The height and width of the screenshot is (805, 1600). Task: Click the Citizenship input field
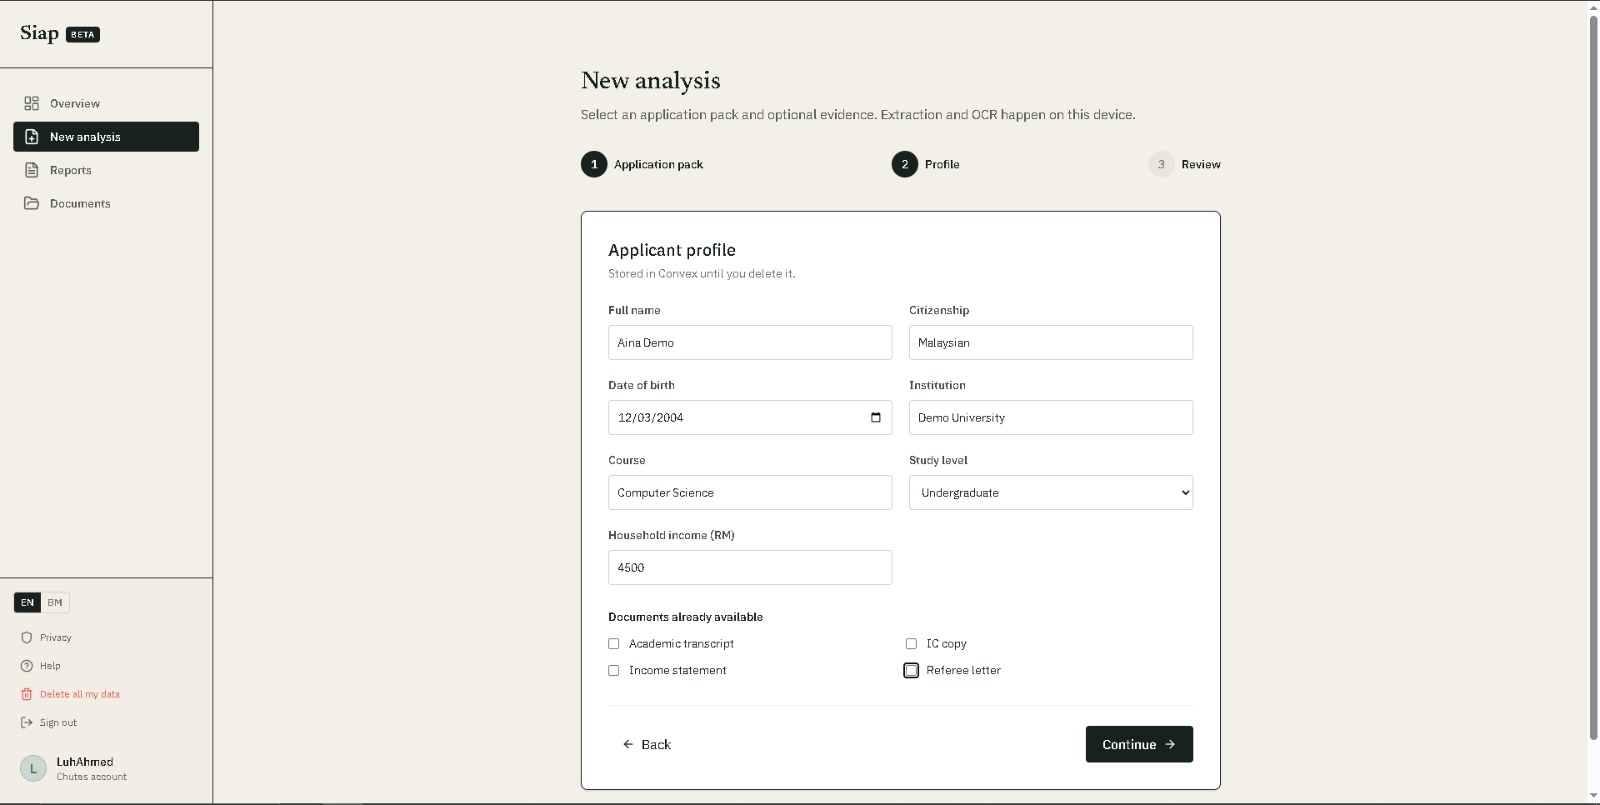[1051, 343]
